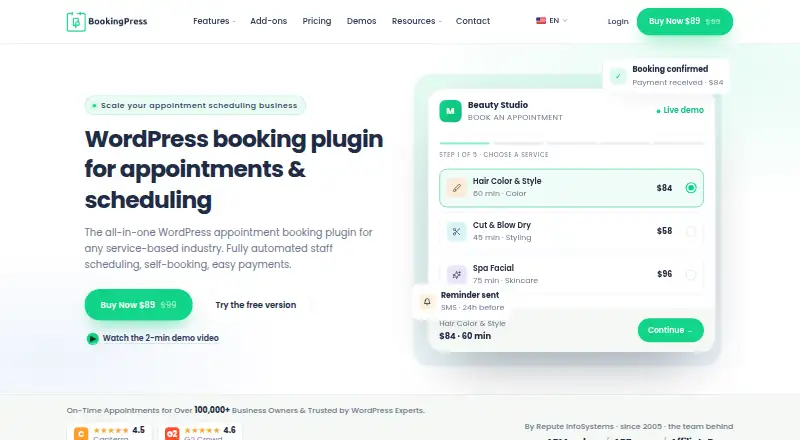Open the Demos page
The image size is (800, 440).
pos(361,21)
